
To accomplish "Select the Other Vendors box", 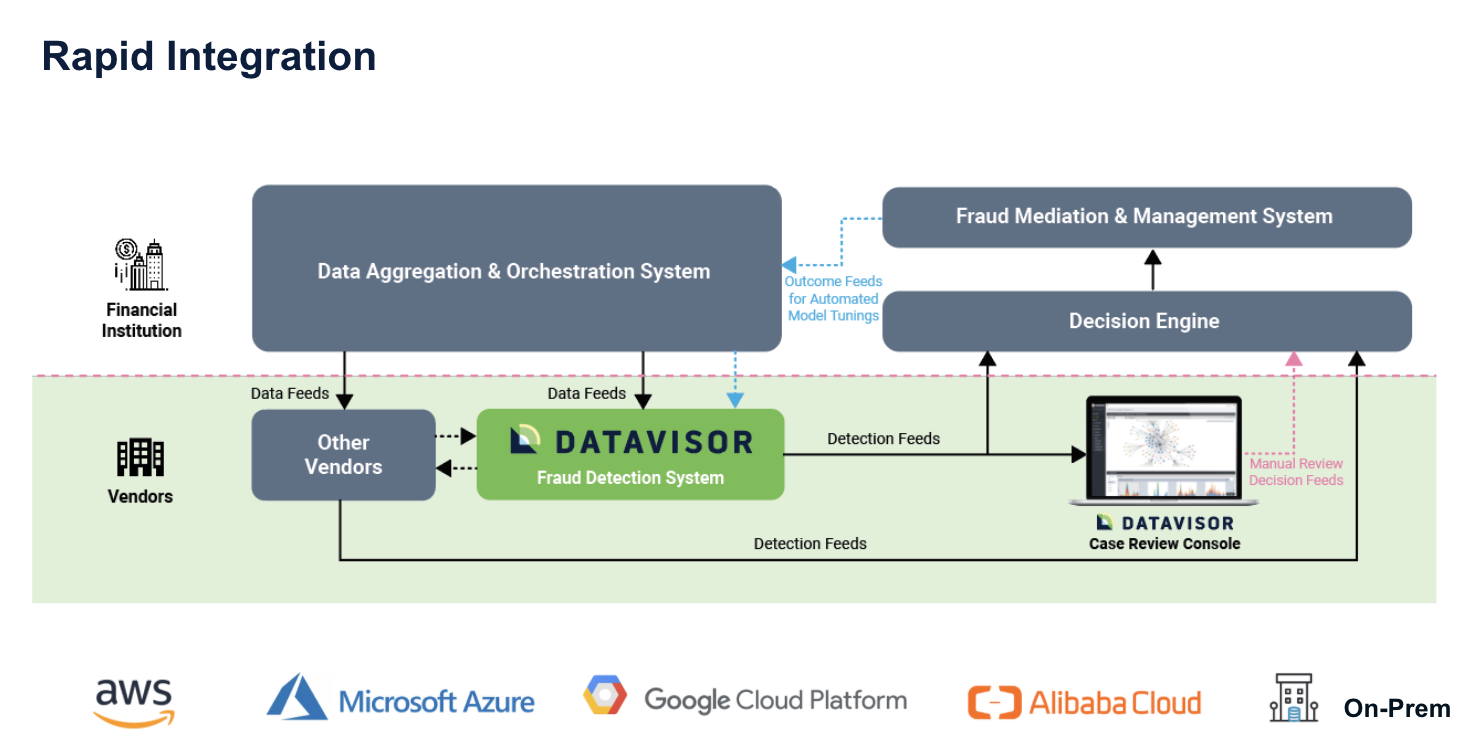I will (343, 455).
